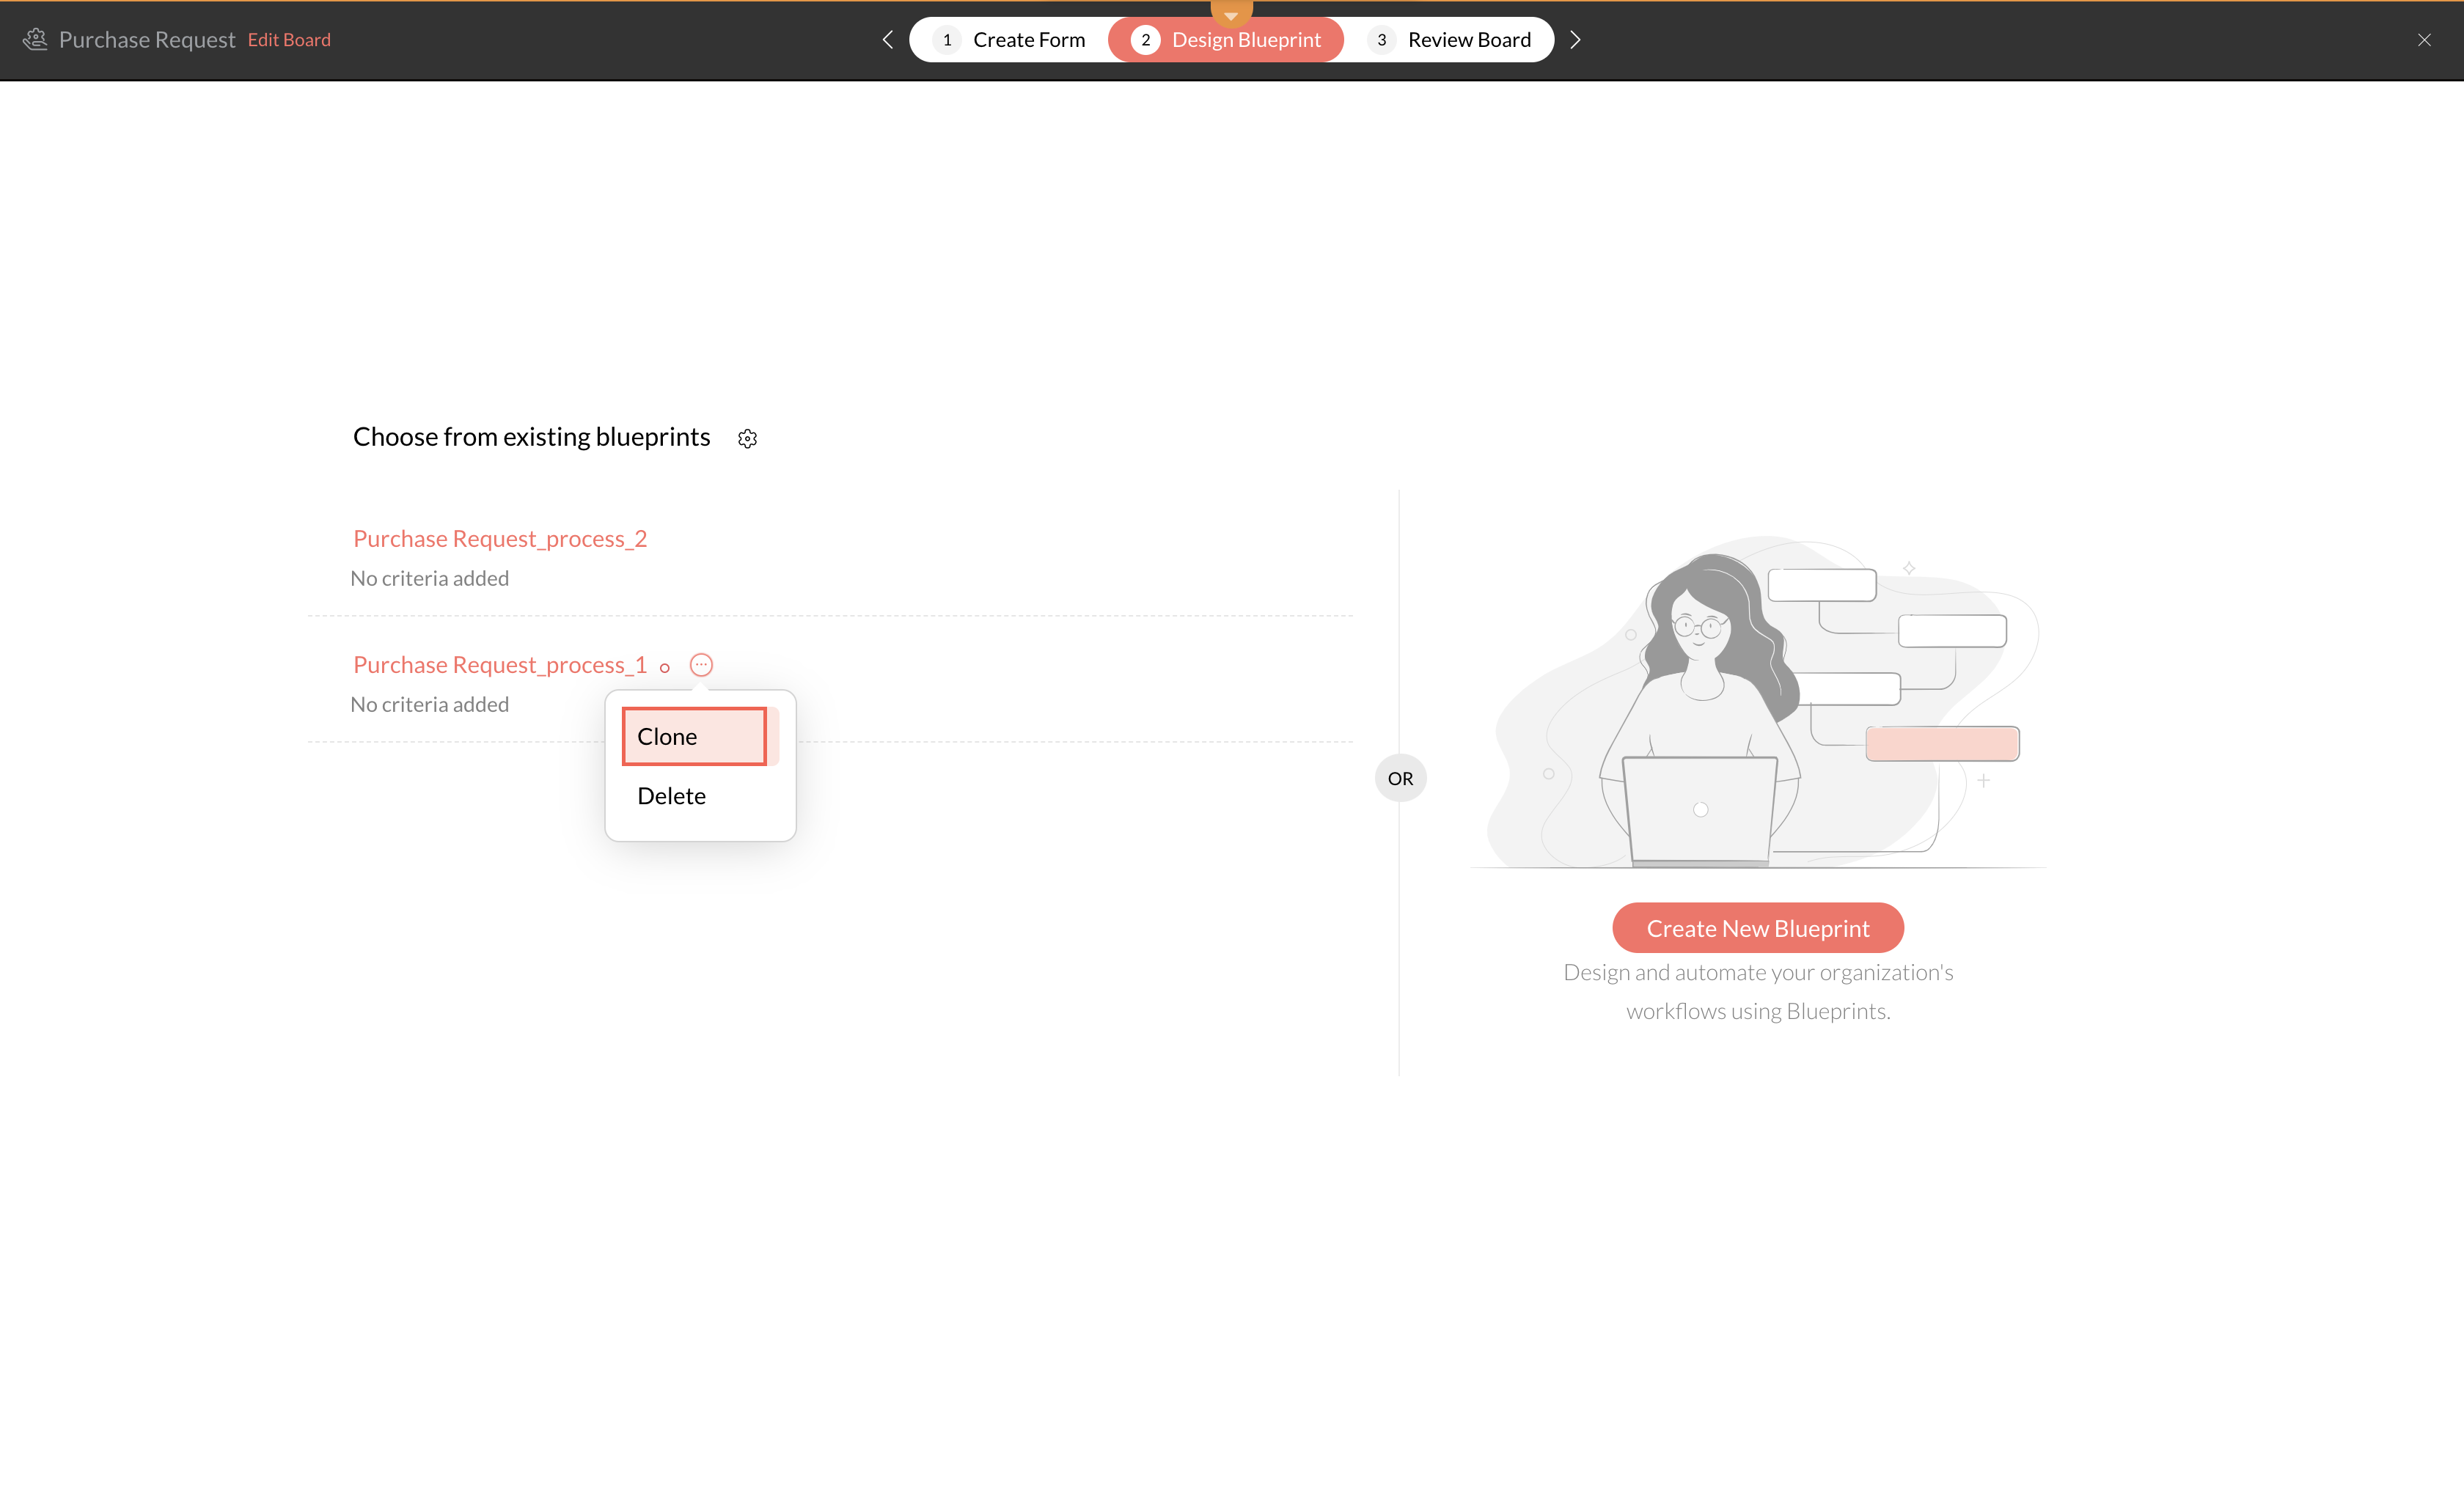Select step number 3 circle
Viewport: 2464px width, 1486px height.
tap(1381, 40)
